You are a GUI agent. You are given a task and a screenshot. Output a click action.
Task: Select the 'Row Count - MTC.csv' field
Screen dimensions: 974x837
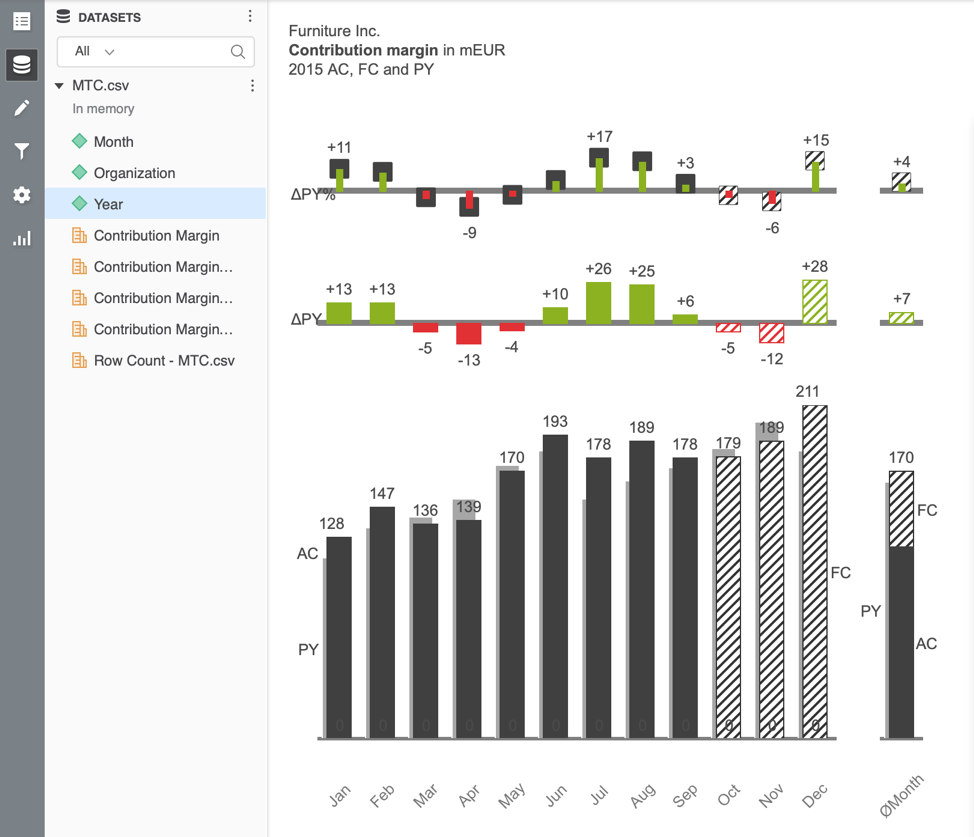click(165, 360)
